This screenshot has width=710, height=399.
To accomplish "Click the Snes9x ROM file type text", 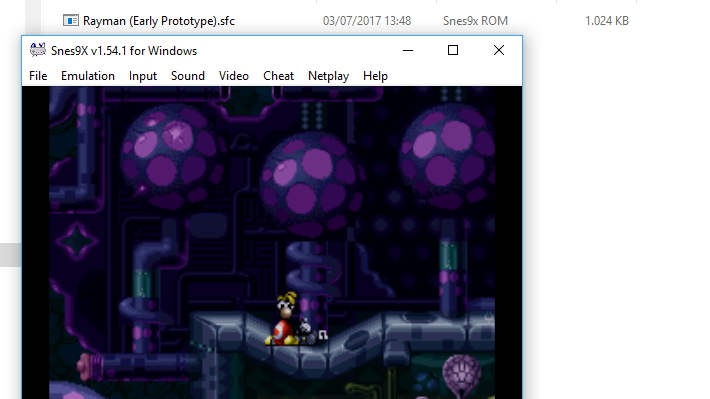I will pos(475,21).
